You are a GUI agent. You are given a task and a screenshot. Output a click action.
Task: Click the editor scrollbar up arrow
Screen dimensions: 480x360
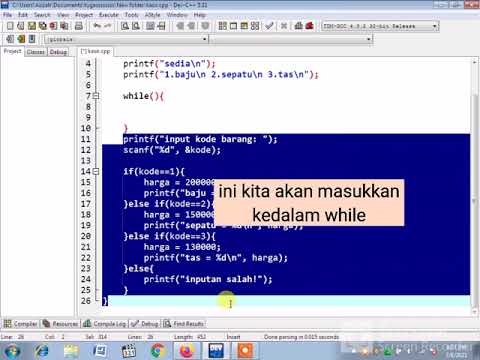click(x=474, y=63)
